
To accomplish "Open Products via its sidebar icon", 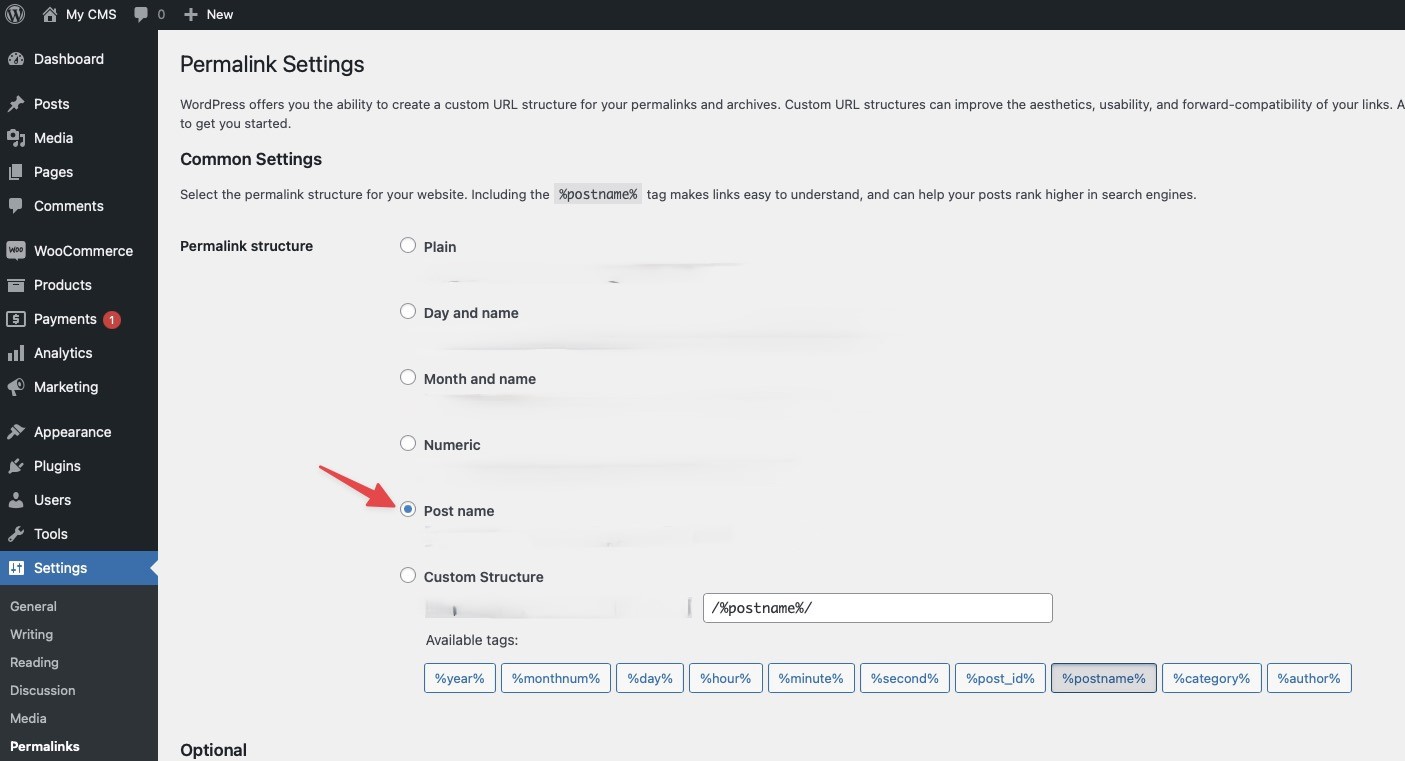I will coord(17,285).
